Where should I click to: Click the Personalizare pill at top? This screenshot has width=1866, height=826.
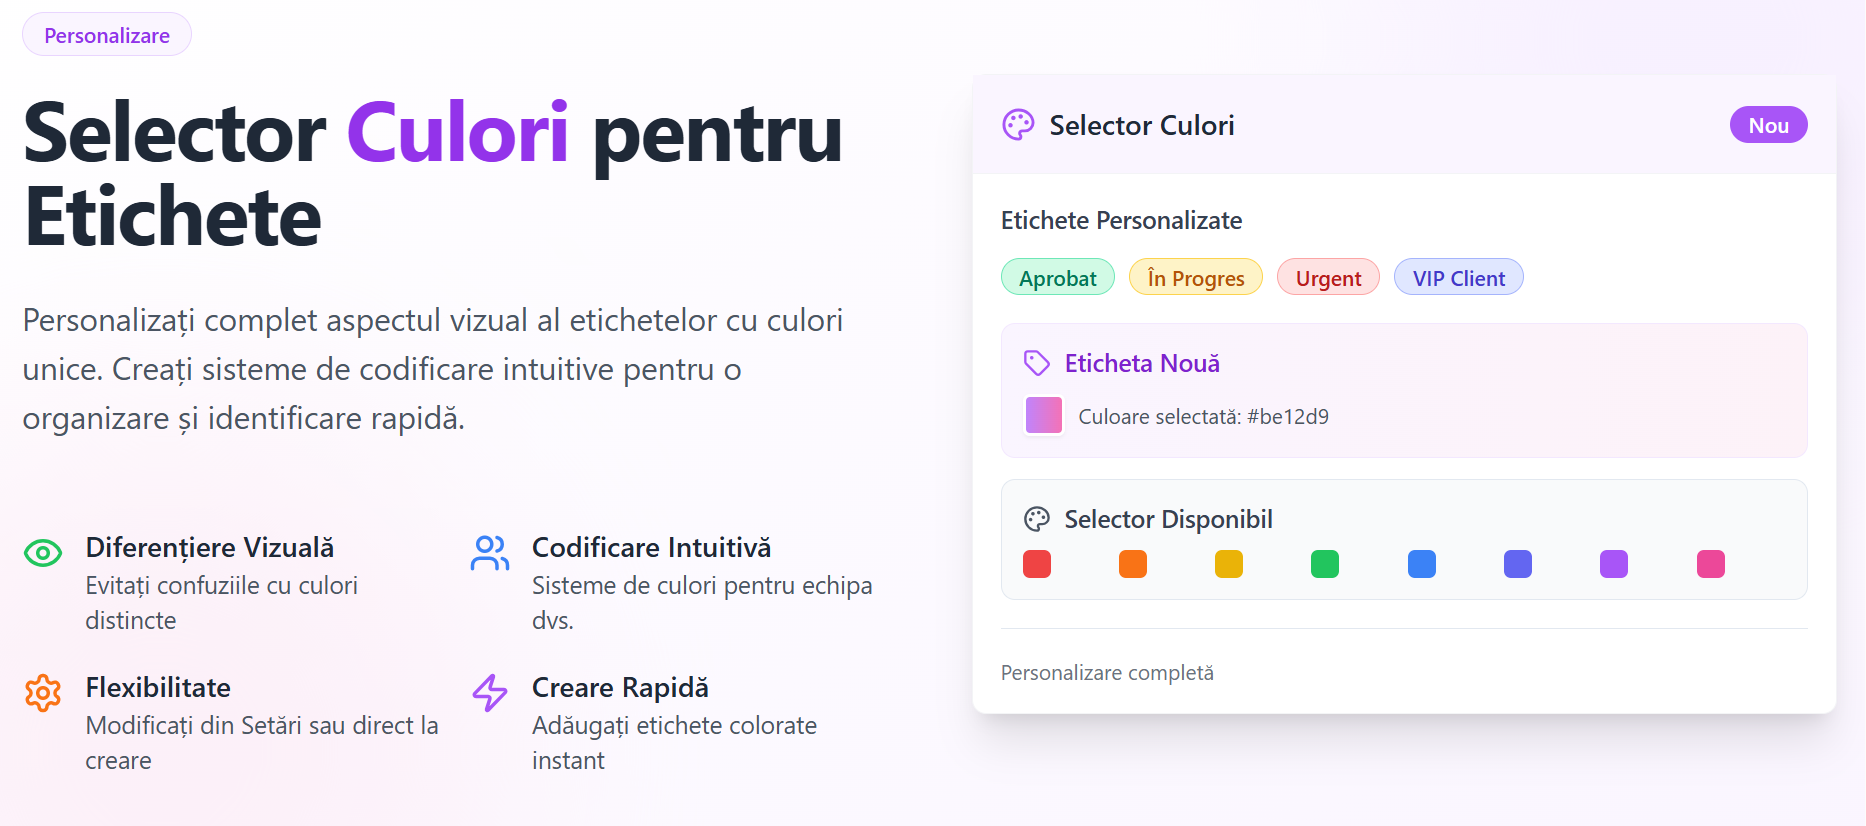(107, 35)
